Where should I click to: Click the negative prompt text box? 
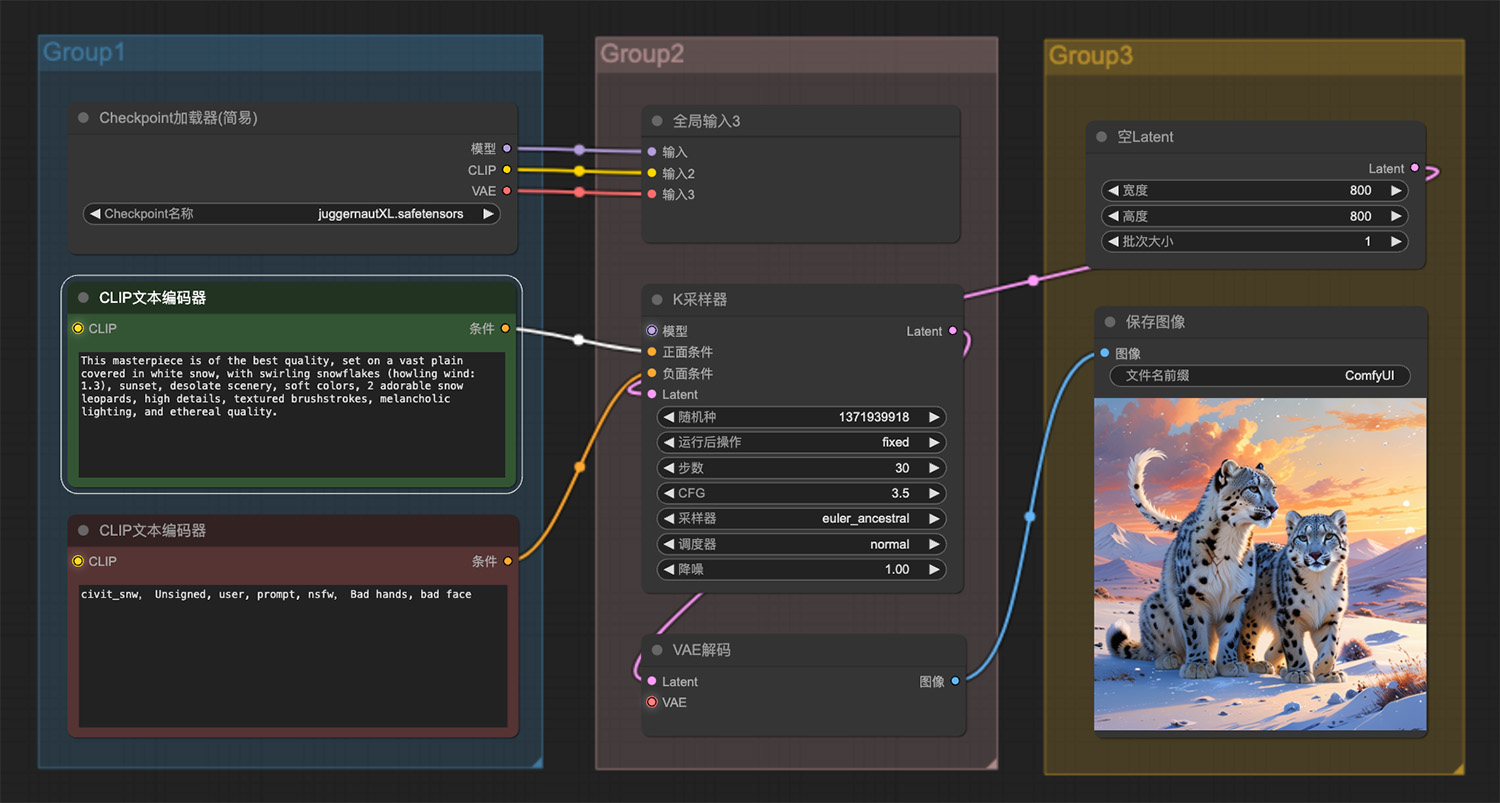[x=293, y=656]
